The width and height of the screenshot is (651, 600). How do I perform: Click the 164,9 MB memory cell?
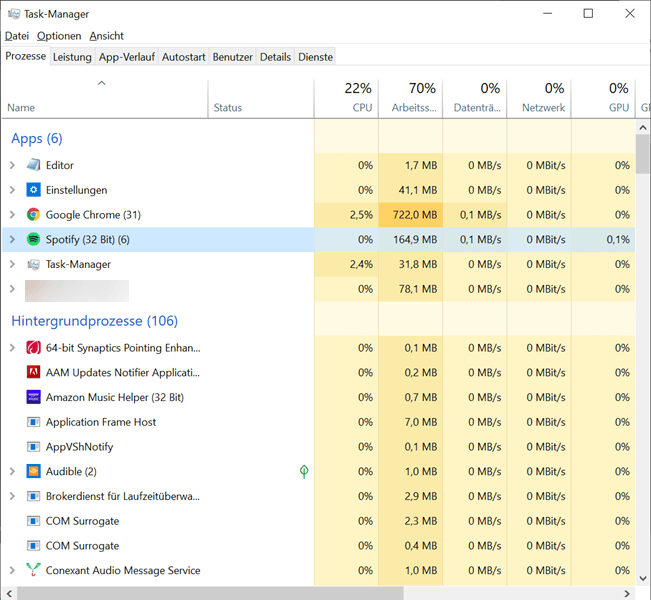tap(411, 240)
